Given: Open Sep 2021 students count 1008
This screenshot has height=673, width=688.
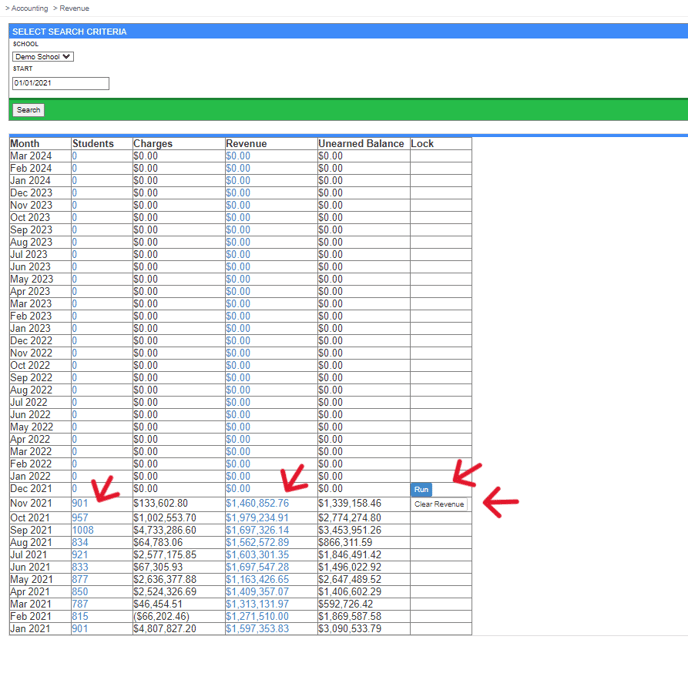Looking at the screenshot, I should (x=83, y=530).
